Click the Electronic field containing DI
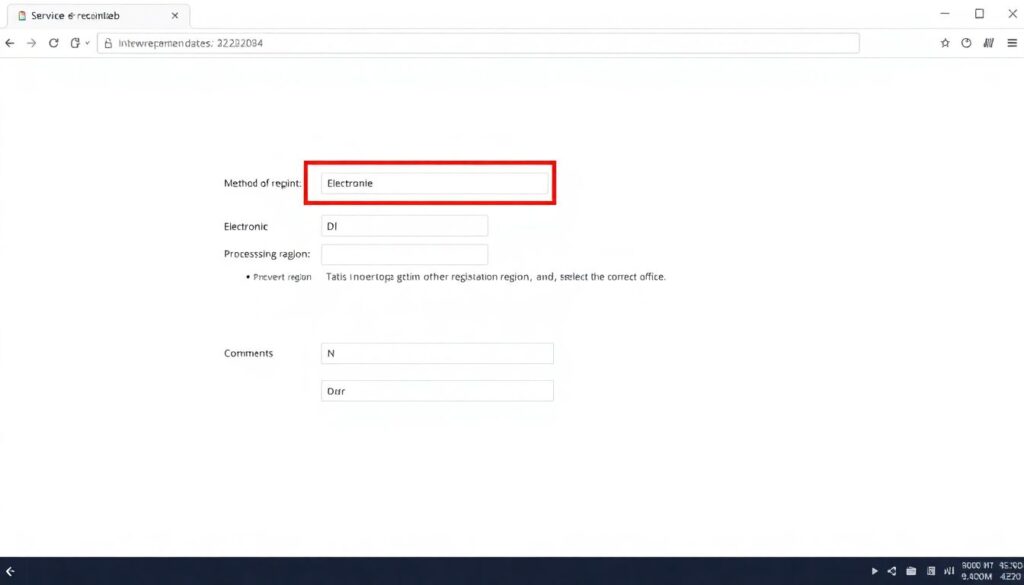 coord(404,227)
